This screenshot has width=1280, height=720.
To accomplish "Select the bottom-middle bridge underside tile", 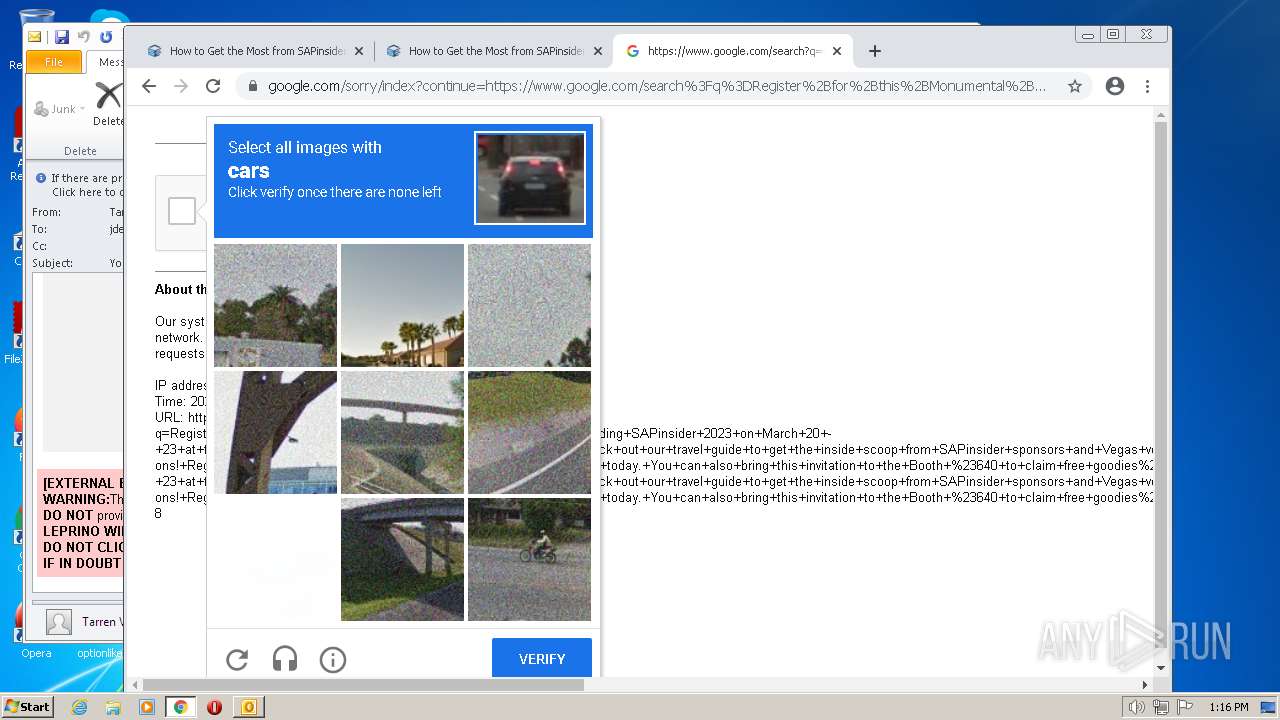I will 402,560.
